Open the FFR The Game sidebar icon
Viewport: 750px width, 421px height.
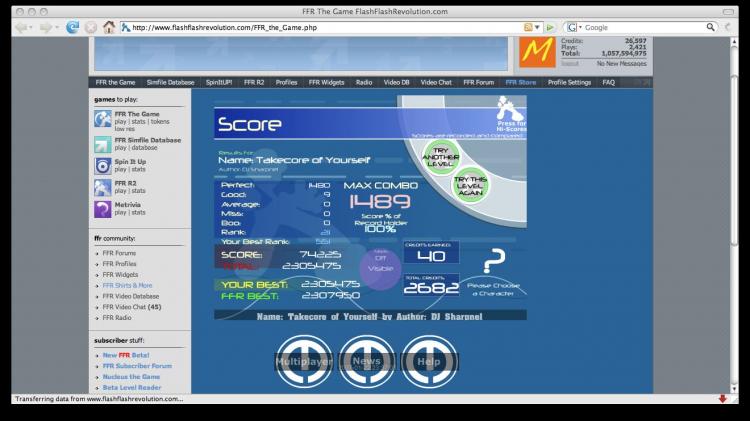(103, 119)
